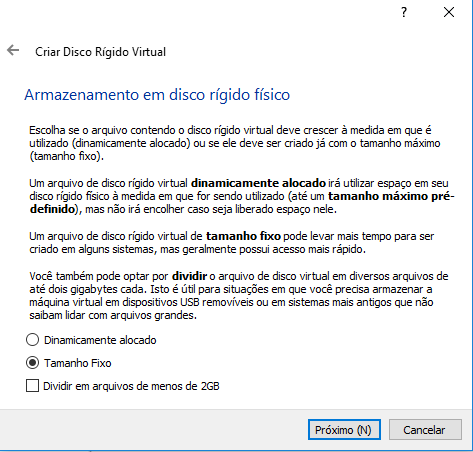
Task: Click the bold tamanho máximo pré-definido text
Action: click(391, 196)
